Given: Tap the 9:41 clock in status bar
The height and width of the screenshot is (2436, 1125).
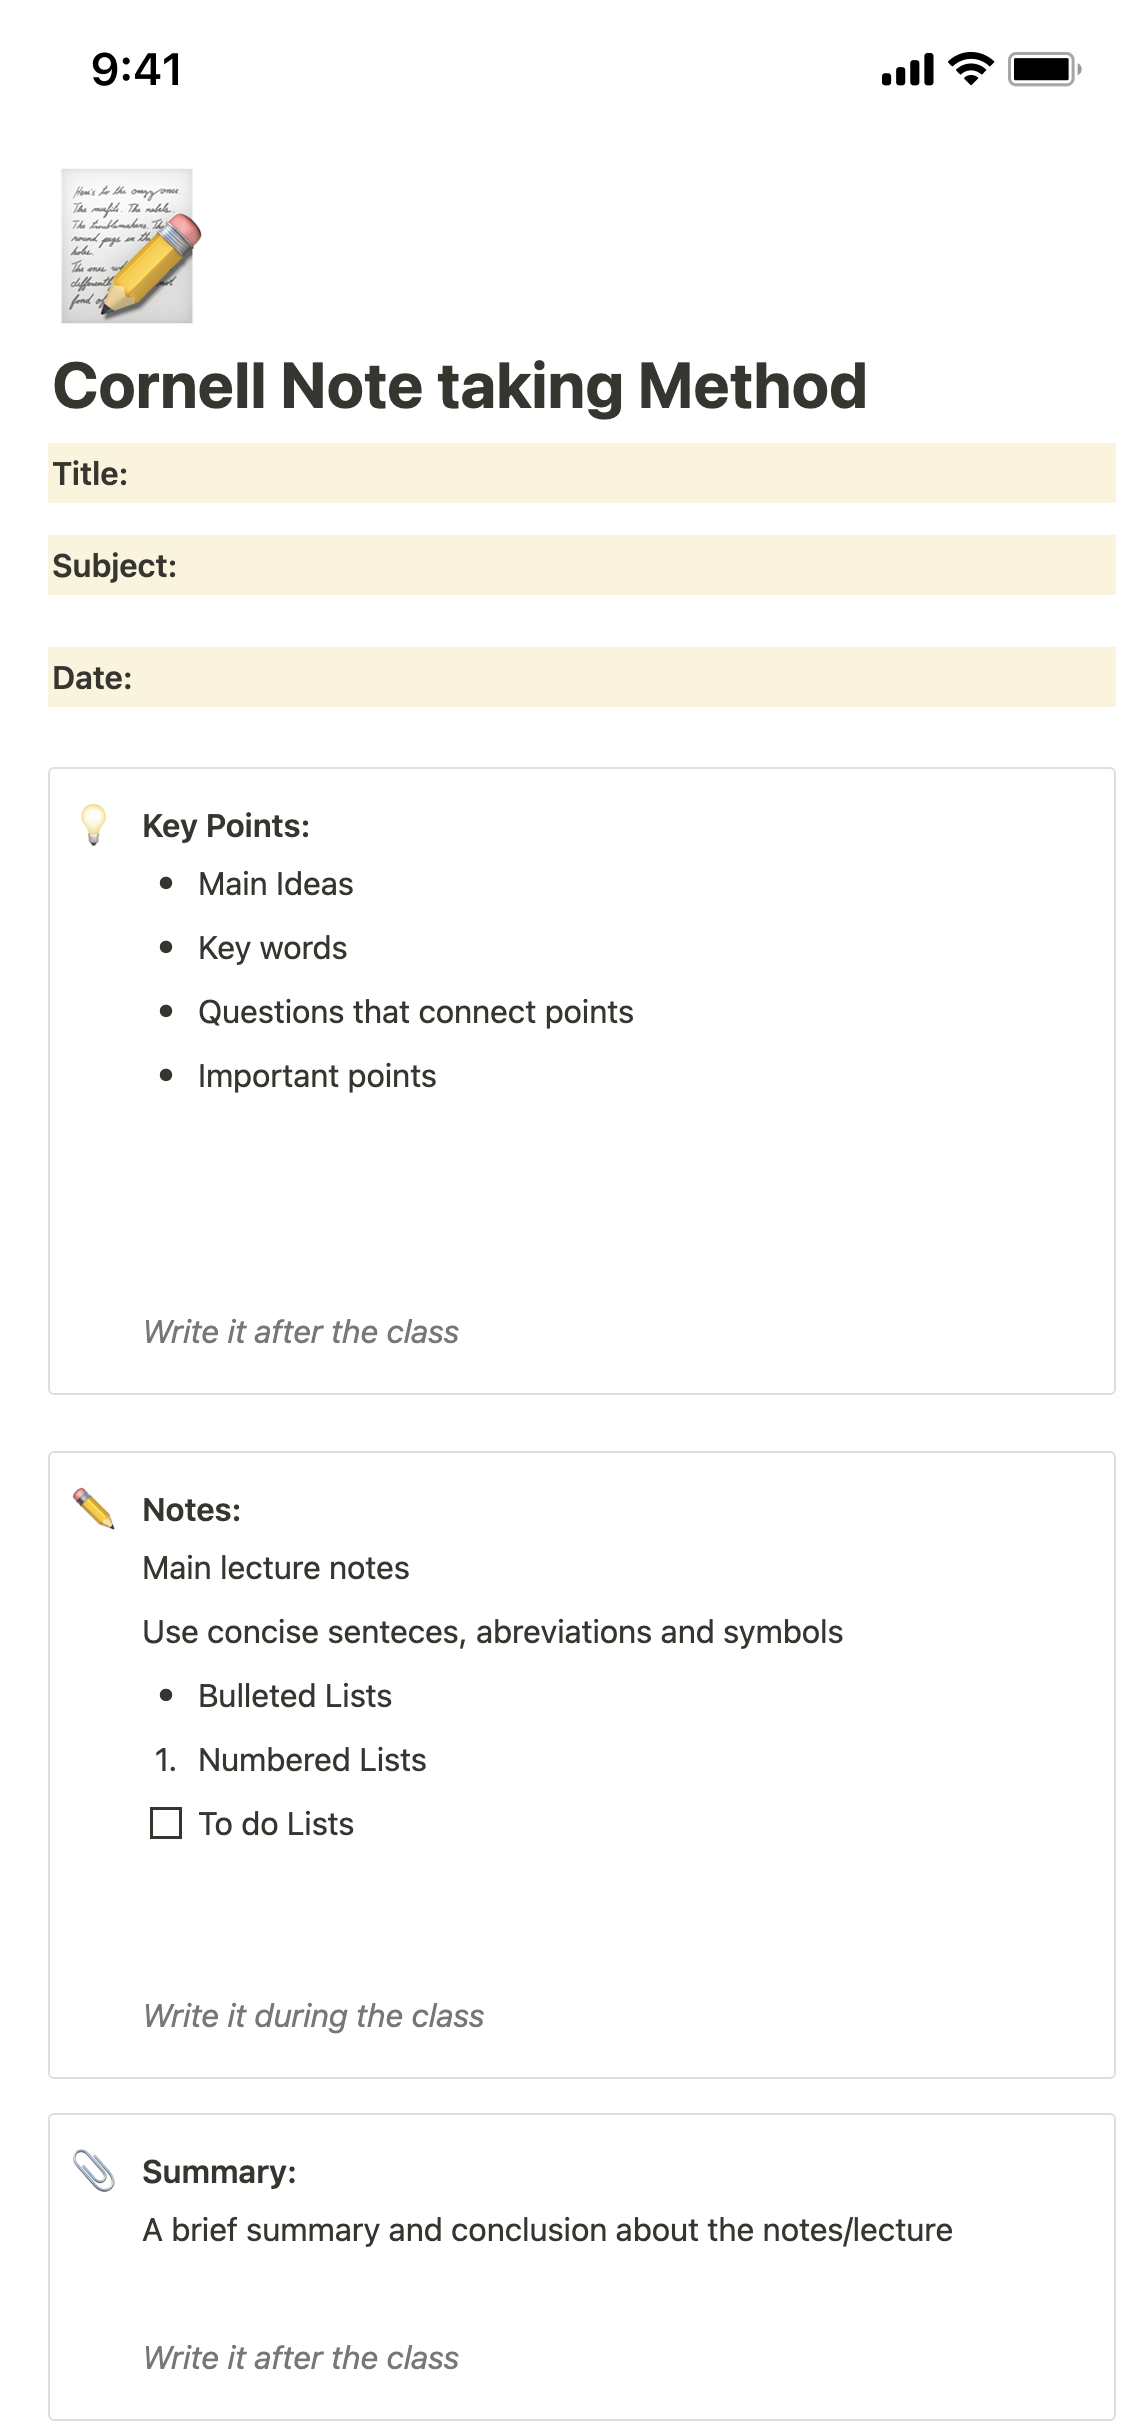Looking at the screenshot, I should (137, 69).
